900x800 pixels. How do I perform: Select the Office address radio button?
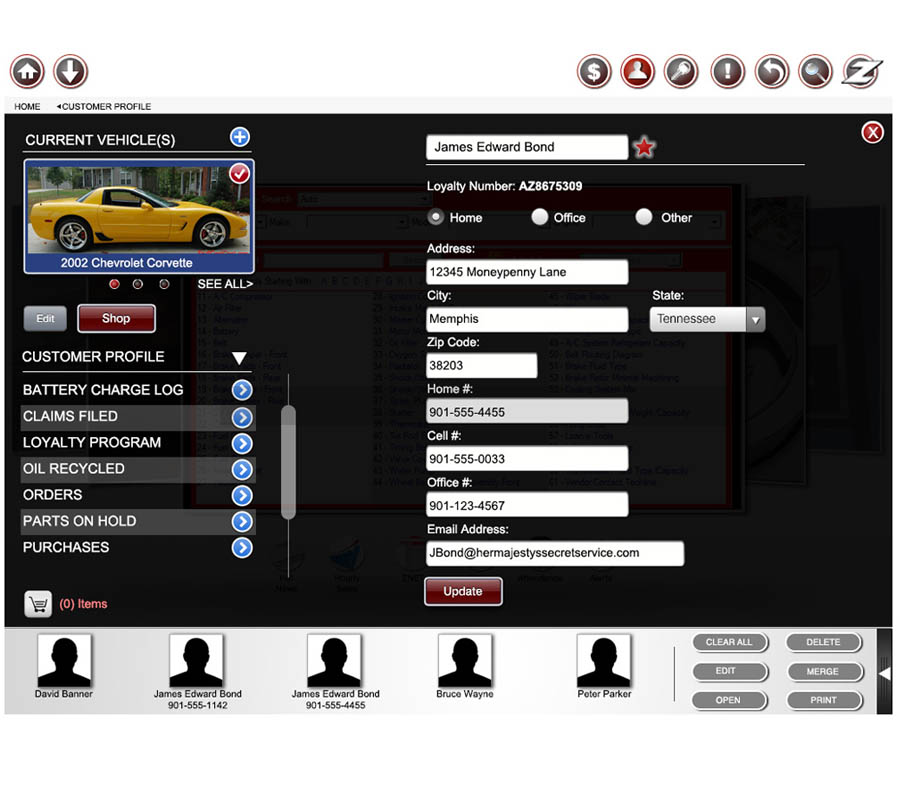[x=540, y=217]
